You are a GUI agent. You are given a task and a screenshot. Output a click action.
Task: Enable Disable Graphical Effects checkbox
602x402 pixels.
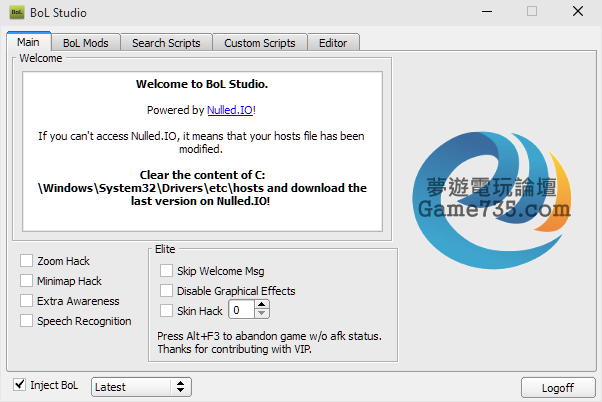(166, 291)
